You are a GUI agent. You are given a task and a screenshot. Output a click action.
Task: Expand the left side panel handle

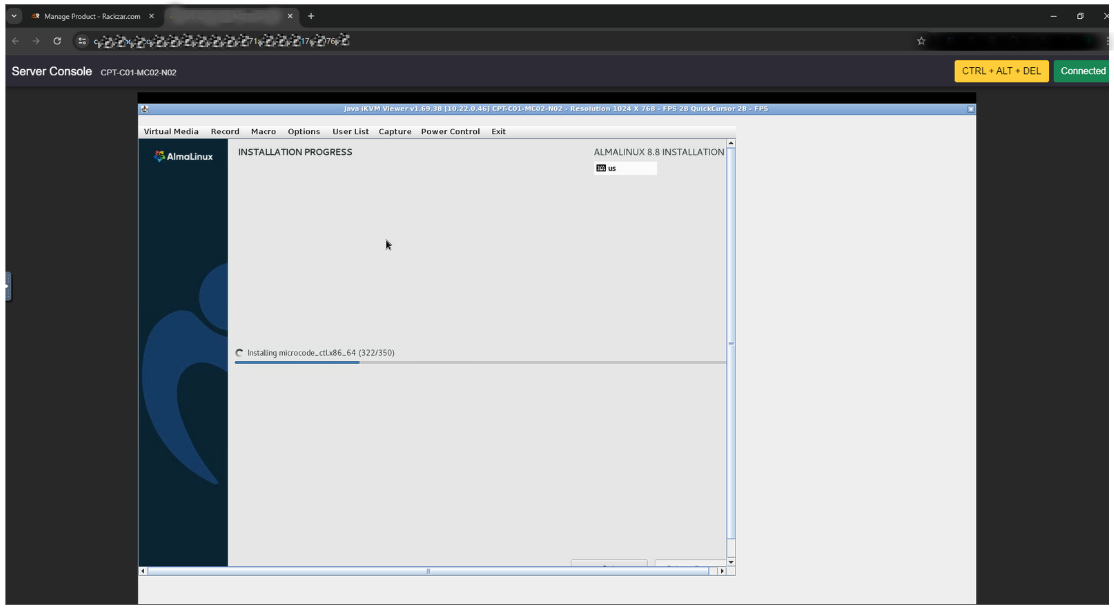(x=8, y=286)
